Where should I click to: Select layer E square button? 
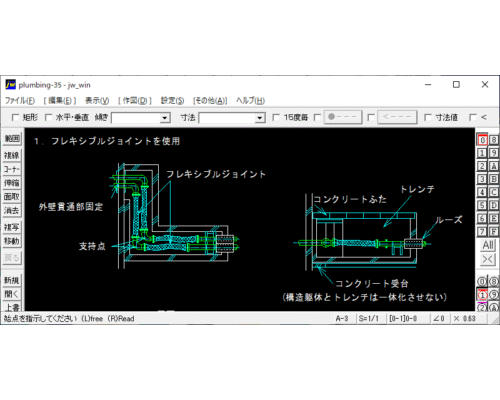494,218
